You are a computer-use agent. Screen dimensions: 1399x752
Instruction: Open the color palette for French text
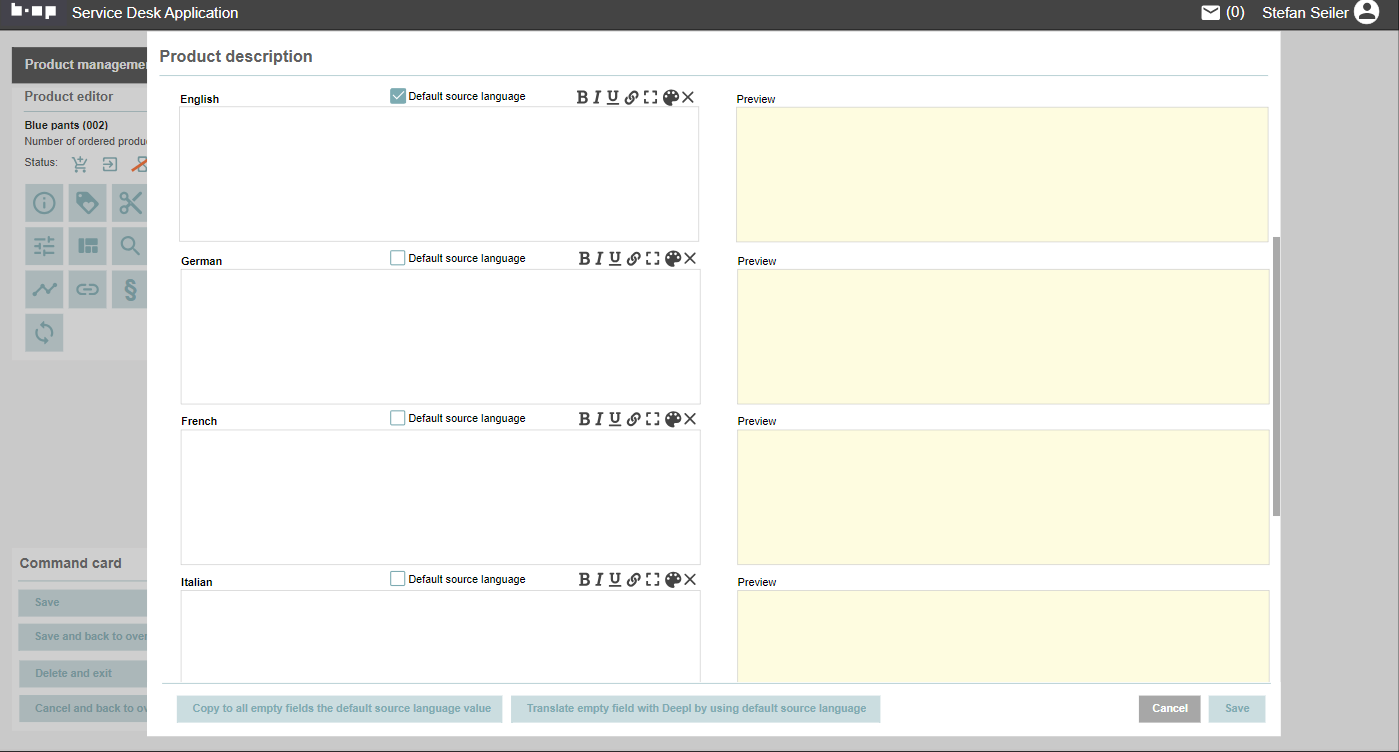pos(672,419)
